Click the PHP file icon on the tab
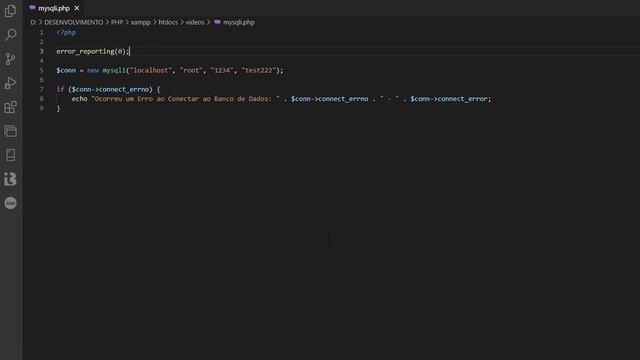Screen dimensions: 640x360 tap(32, 8)
